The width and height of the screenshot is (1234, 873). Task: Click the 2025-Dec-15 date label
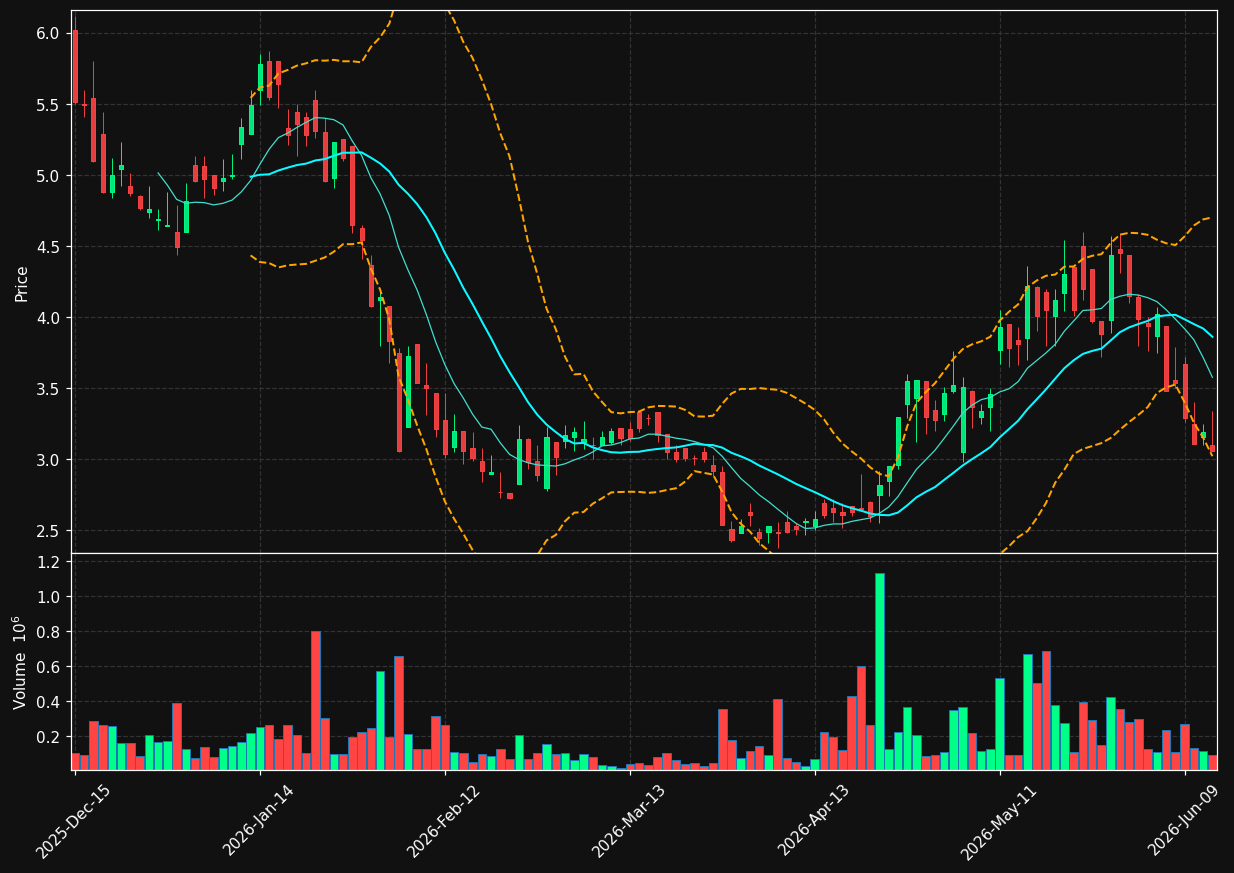(73, 821)
